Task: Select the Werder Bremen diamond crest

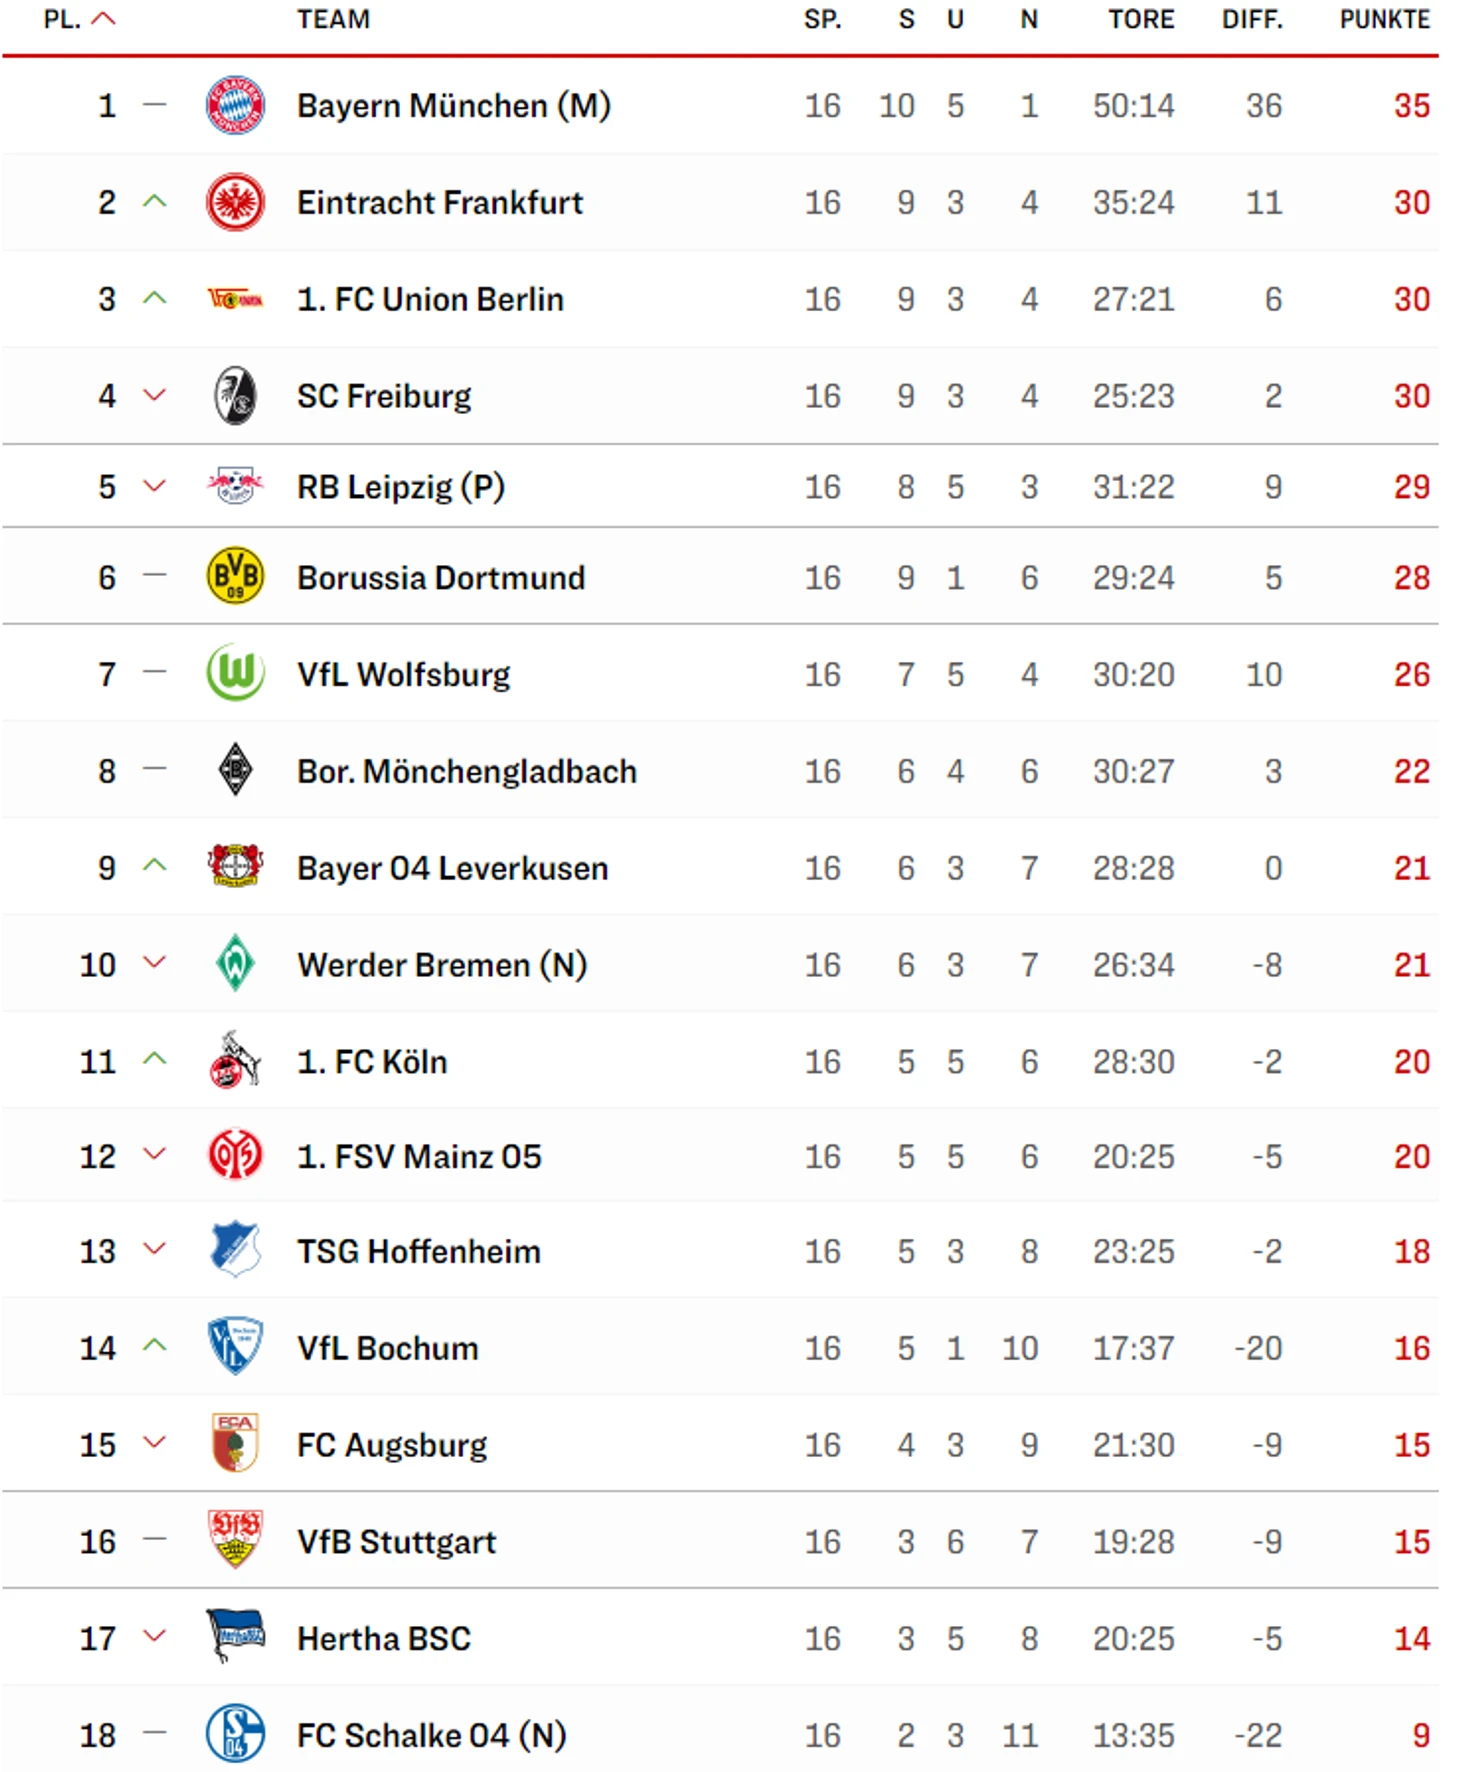Action: point(235,964)
